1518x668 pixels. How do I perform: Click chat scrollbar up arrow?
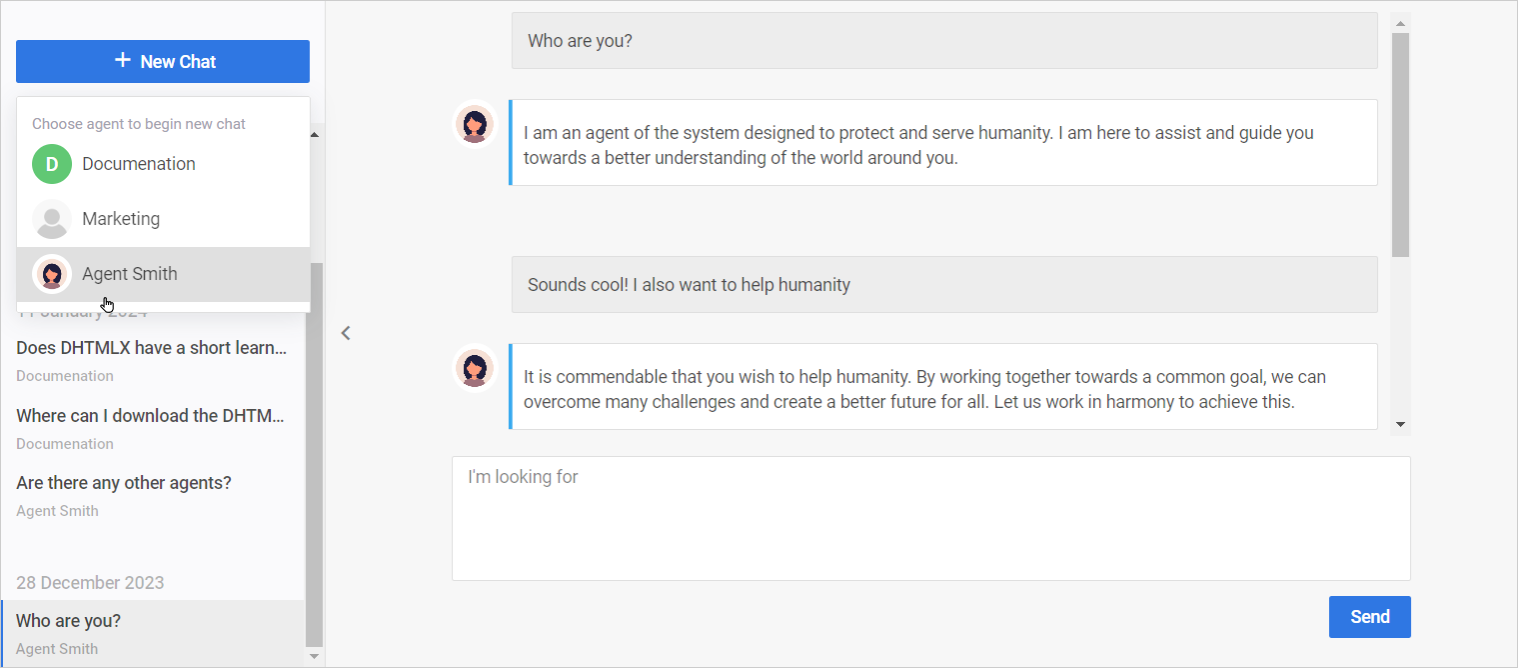(1400, 23)
